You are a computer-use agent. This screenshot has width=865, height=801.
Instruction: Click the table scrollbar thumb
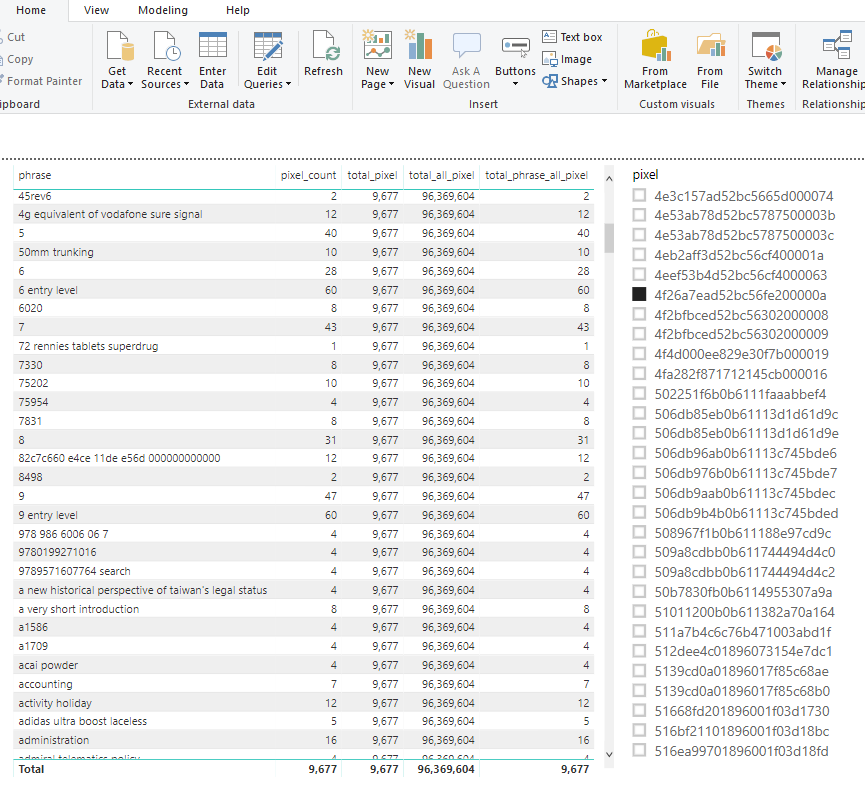[x=609, y=238]
